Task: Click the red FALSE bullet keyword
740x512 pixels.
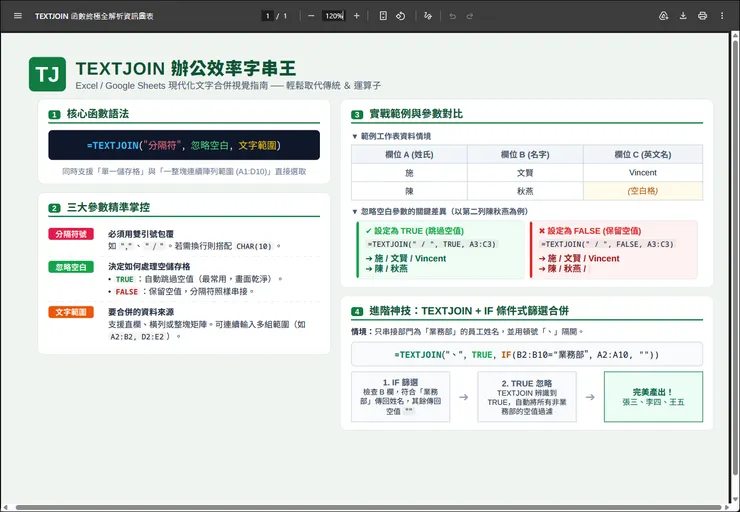Action: (126, 292)
